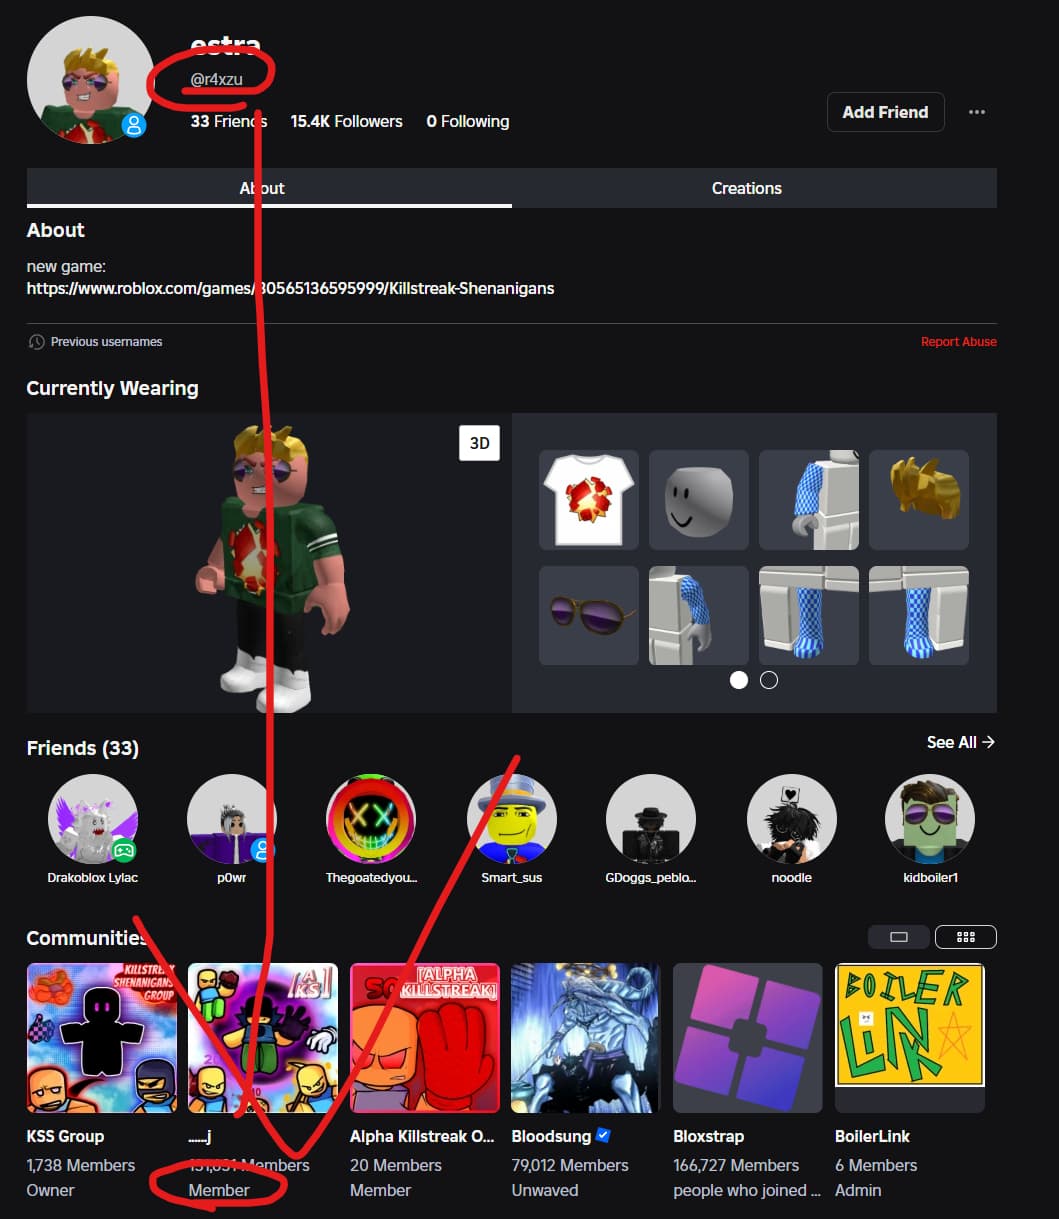Select the first wearing-items page dot

[x=739, y=680]
